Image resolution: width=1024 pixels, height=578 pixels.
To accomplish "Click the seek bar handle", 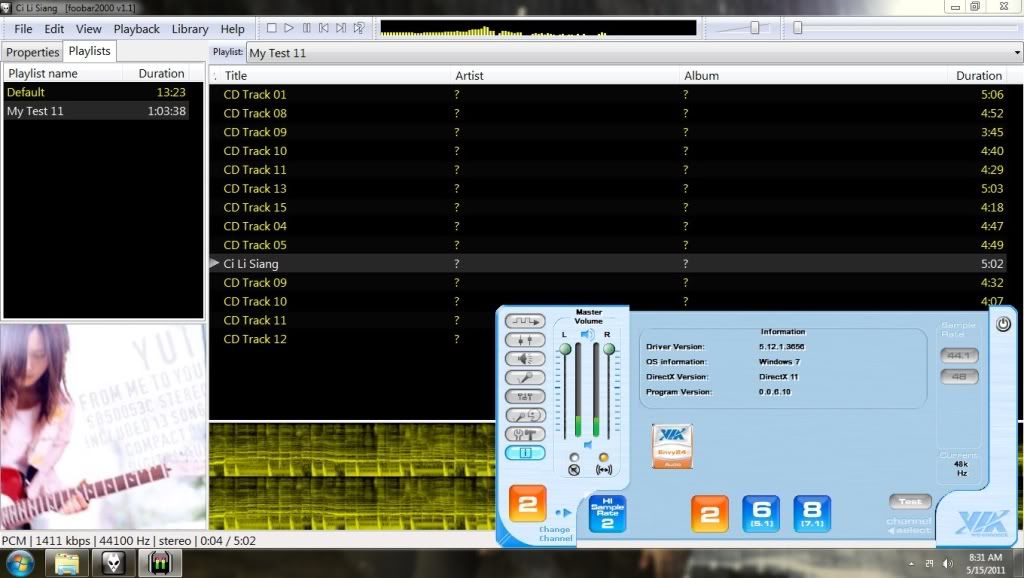I will pos(797,28).
